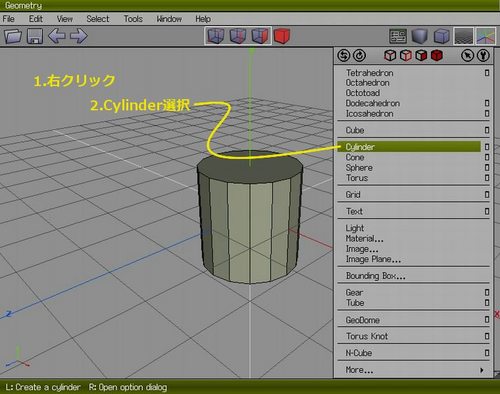Open the Edit menu
The height and width of the screenshot is (394, 500).
click(36, 19)
